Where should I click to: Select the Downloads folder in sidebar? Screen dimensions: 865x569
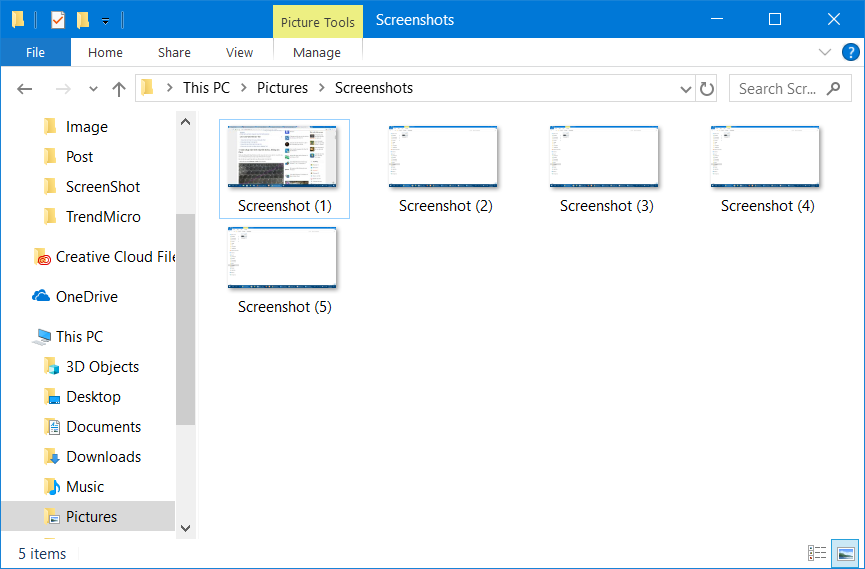click(103, 457)
